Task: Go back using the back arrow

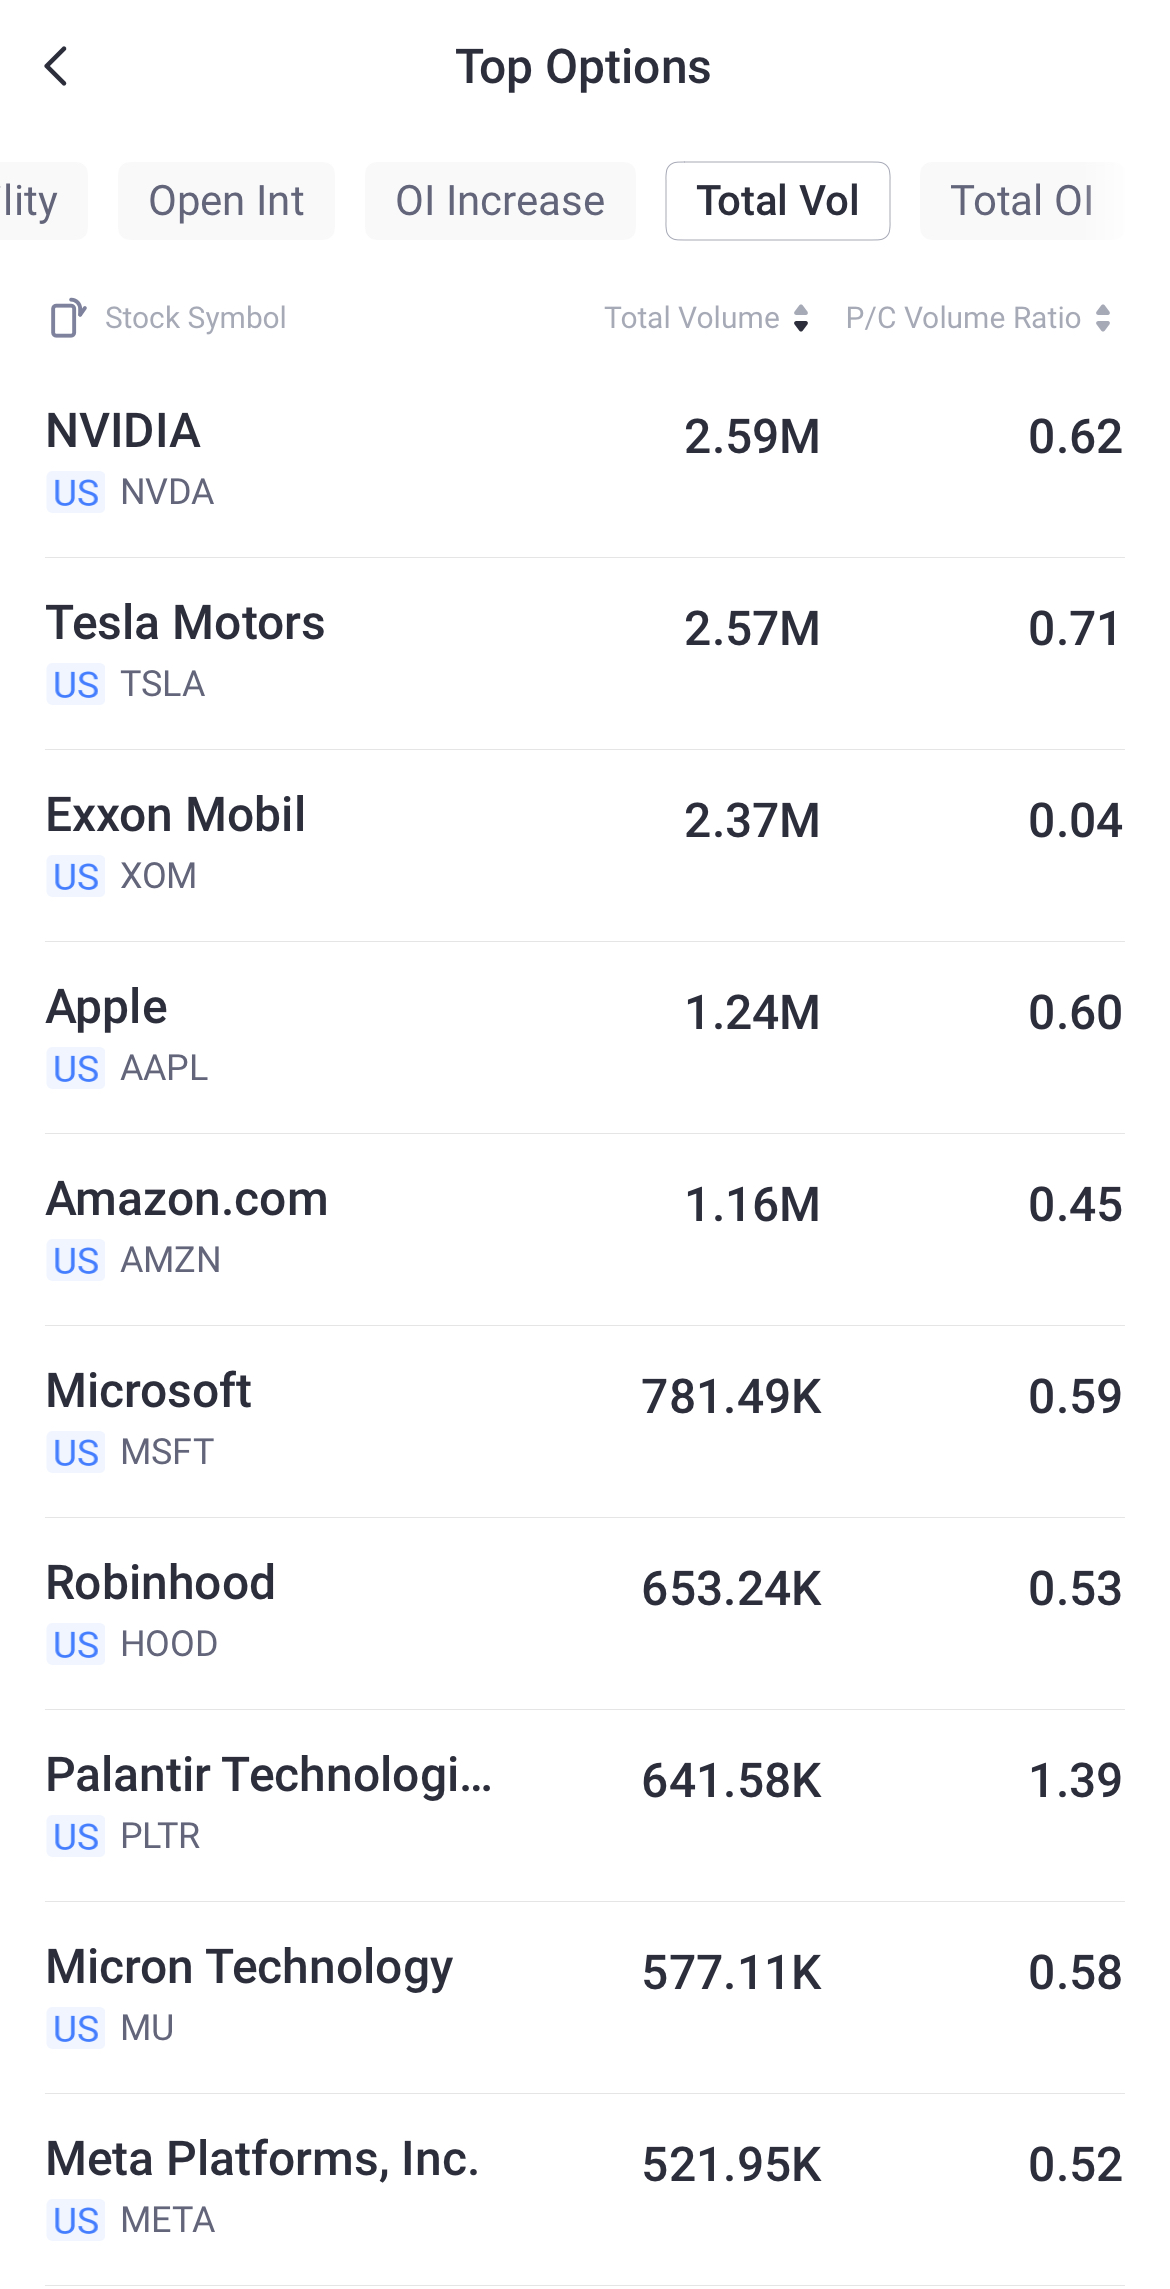Action: pos(57,67)
